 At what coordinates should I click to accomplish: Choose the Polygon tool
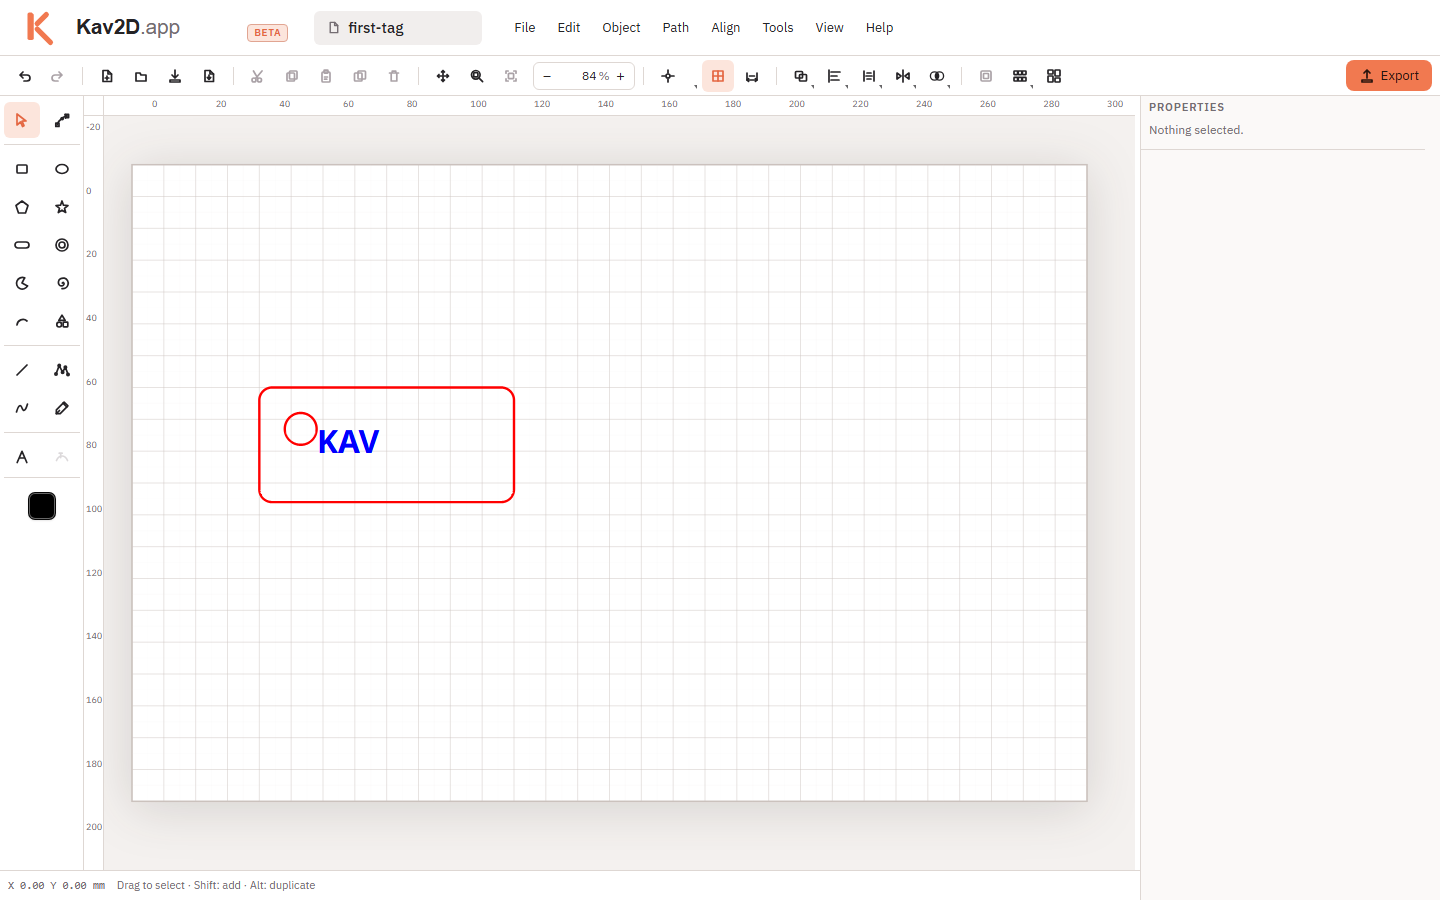click(22, 207)
